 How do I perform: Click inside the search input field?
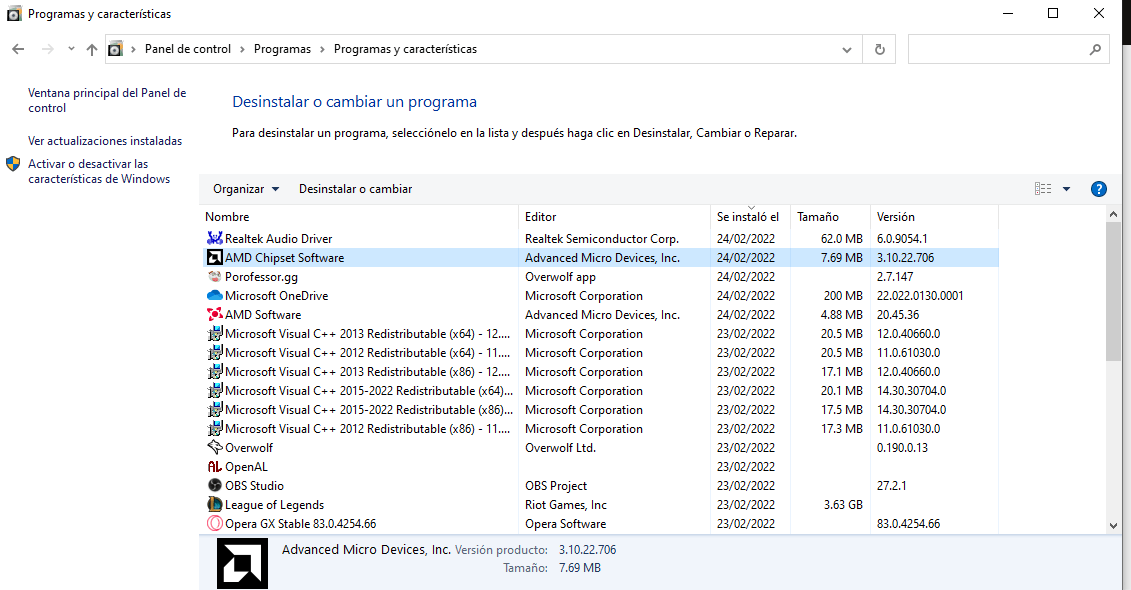pyautogui.click(x=998, y=49)
